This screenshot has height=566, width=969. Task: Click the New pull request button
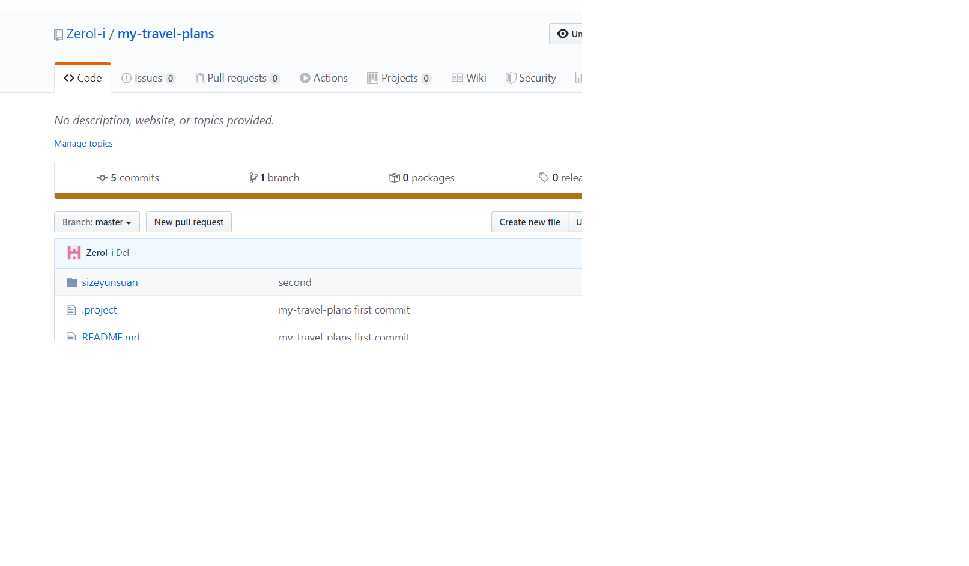pos(188,222)
